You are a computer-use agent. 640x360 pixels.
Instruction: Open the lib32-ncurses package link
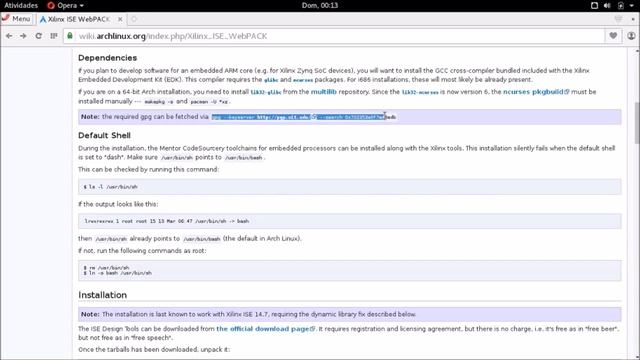pyautogui.click(x=420, y=92)
